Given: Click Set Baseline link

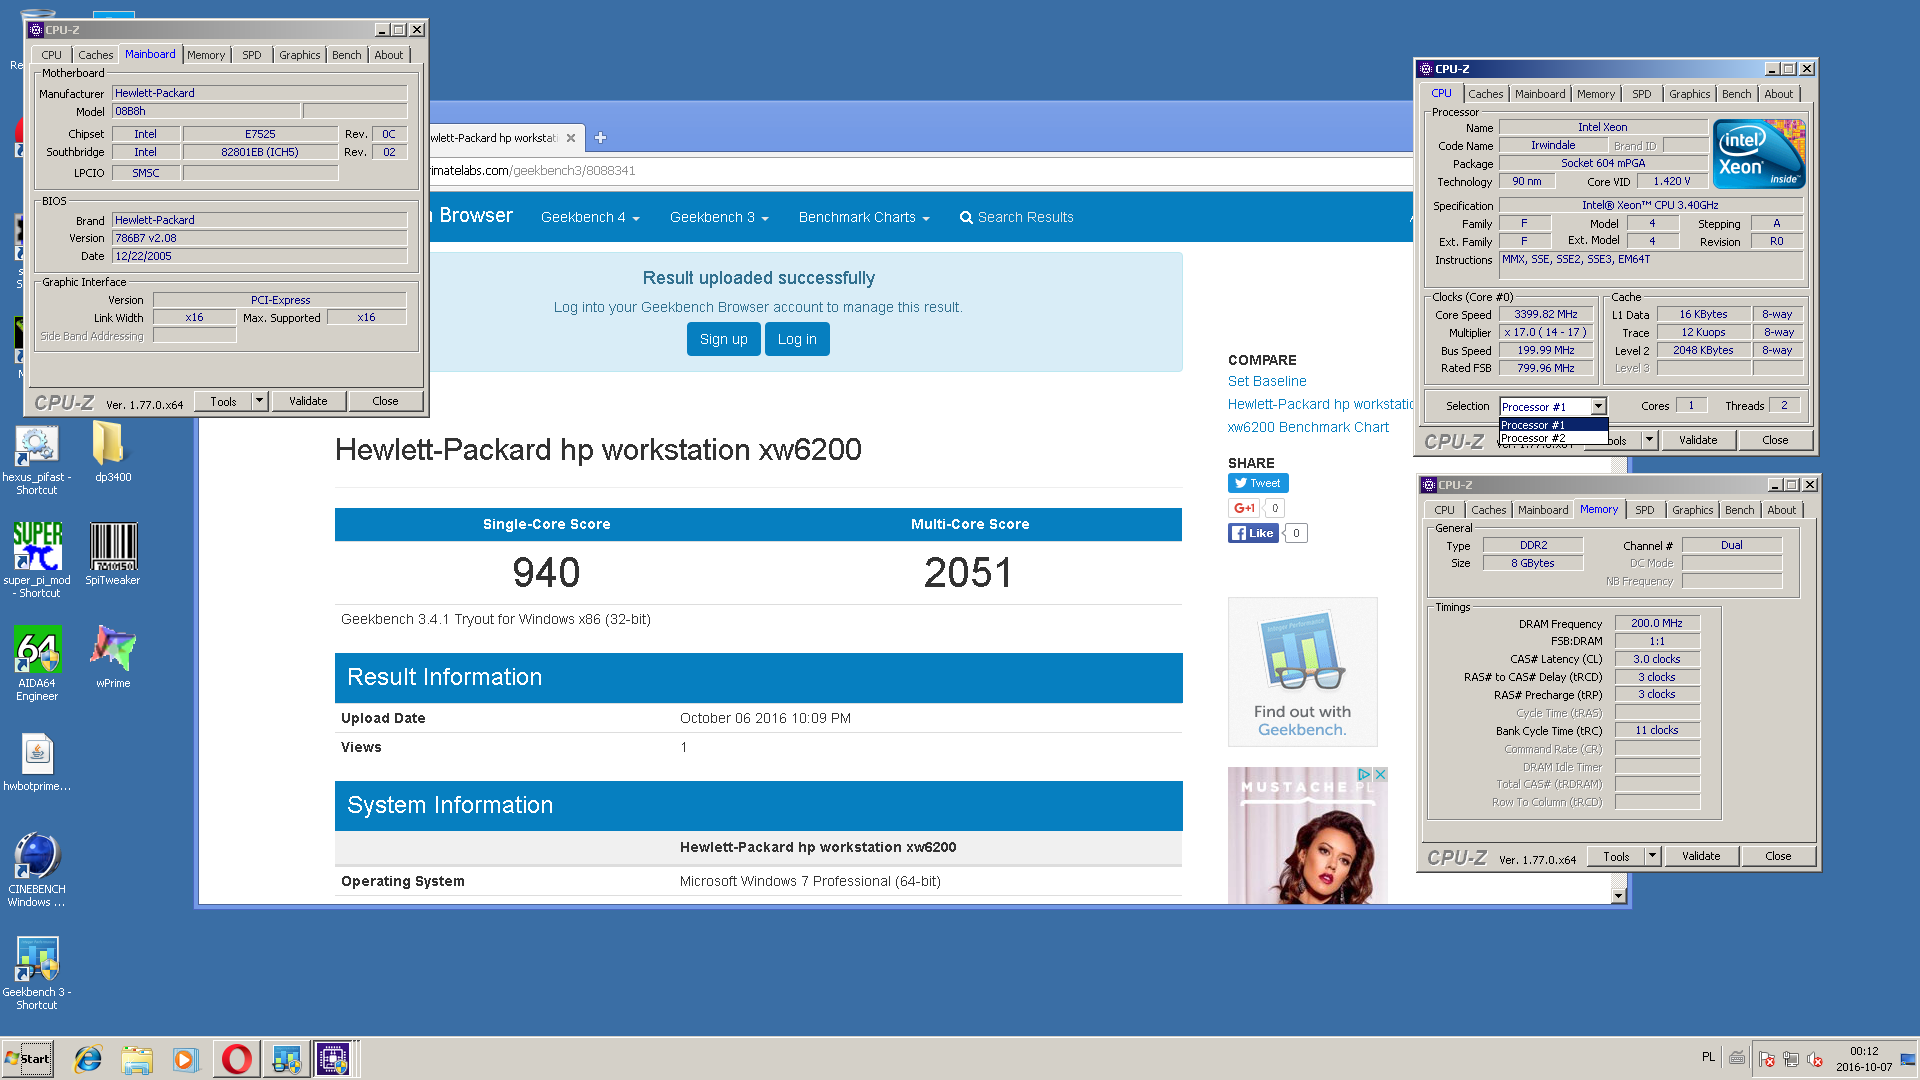Looking at the screenshot, I should (1266, 381).
